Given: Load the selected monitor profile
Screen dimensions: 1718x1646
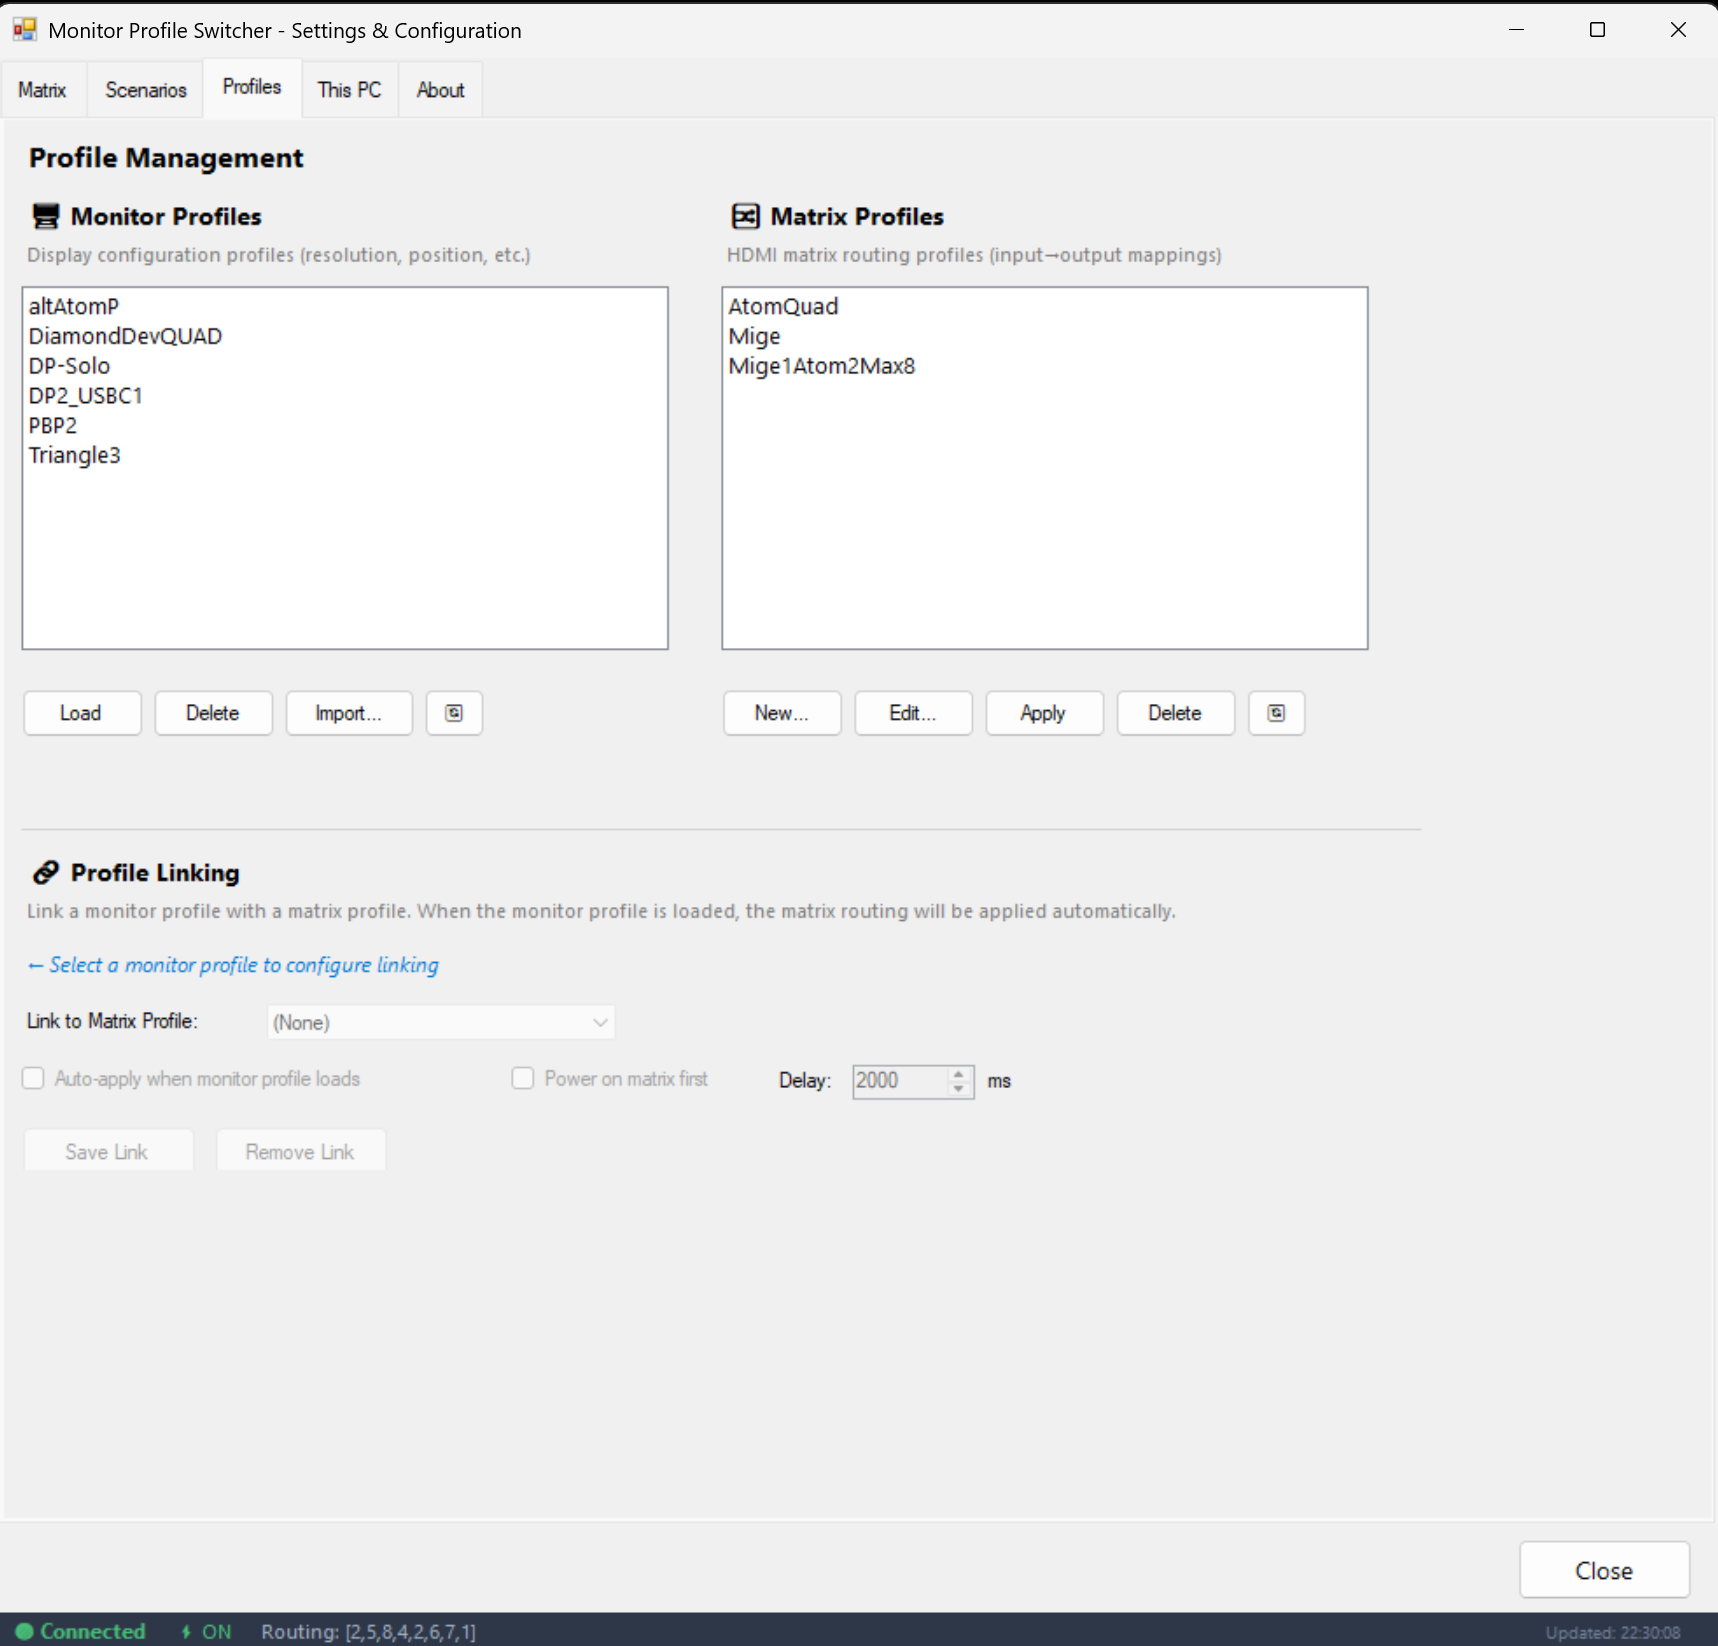Looking at the screenshot, I should tap(81, 712).
